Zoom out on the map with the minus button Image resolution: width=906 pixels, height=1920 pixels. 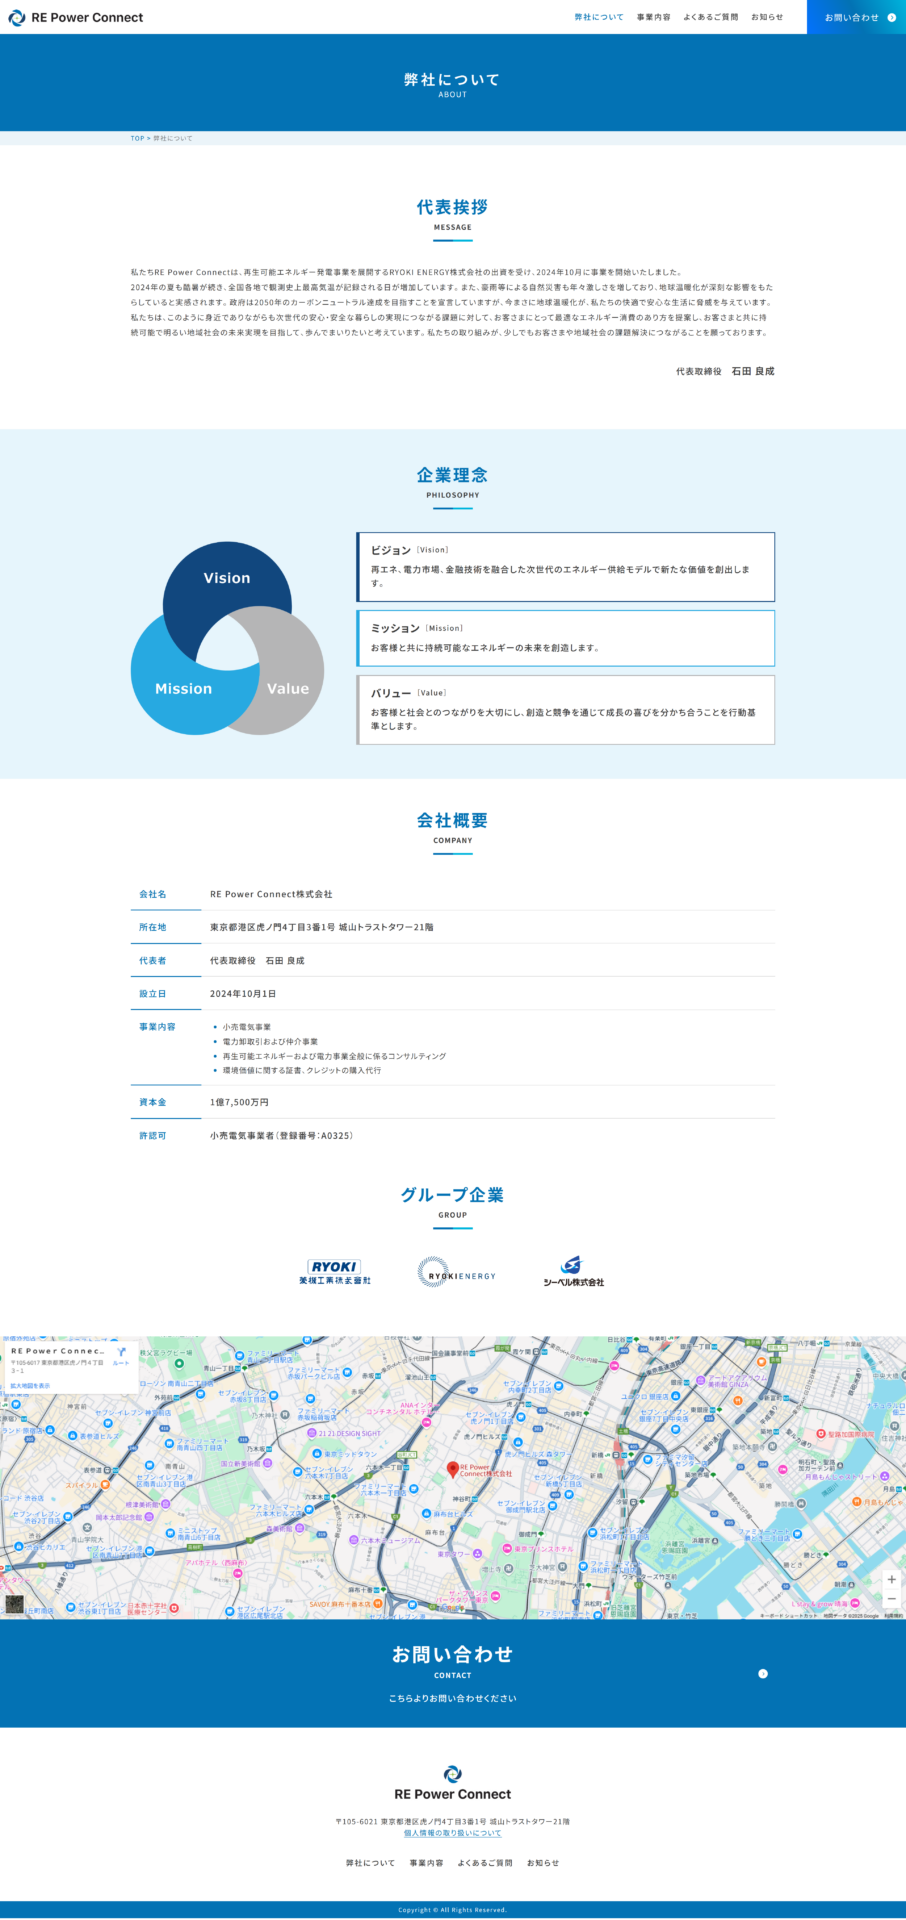891,1599
